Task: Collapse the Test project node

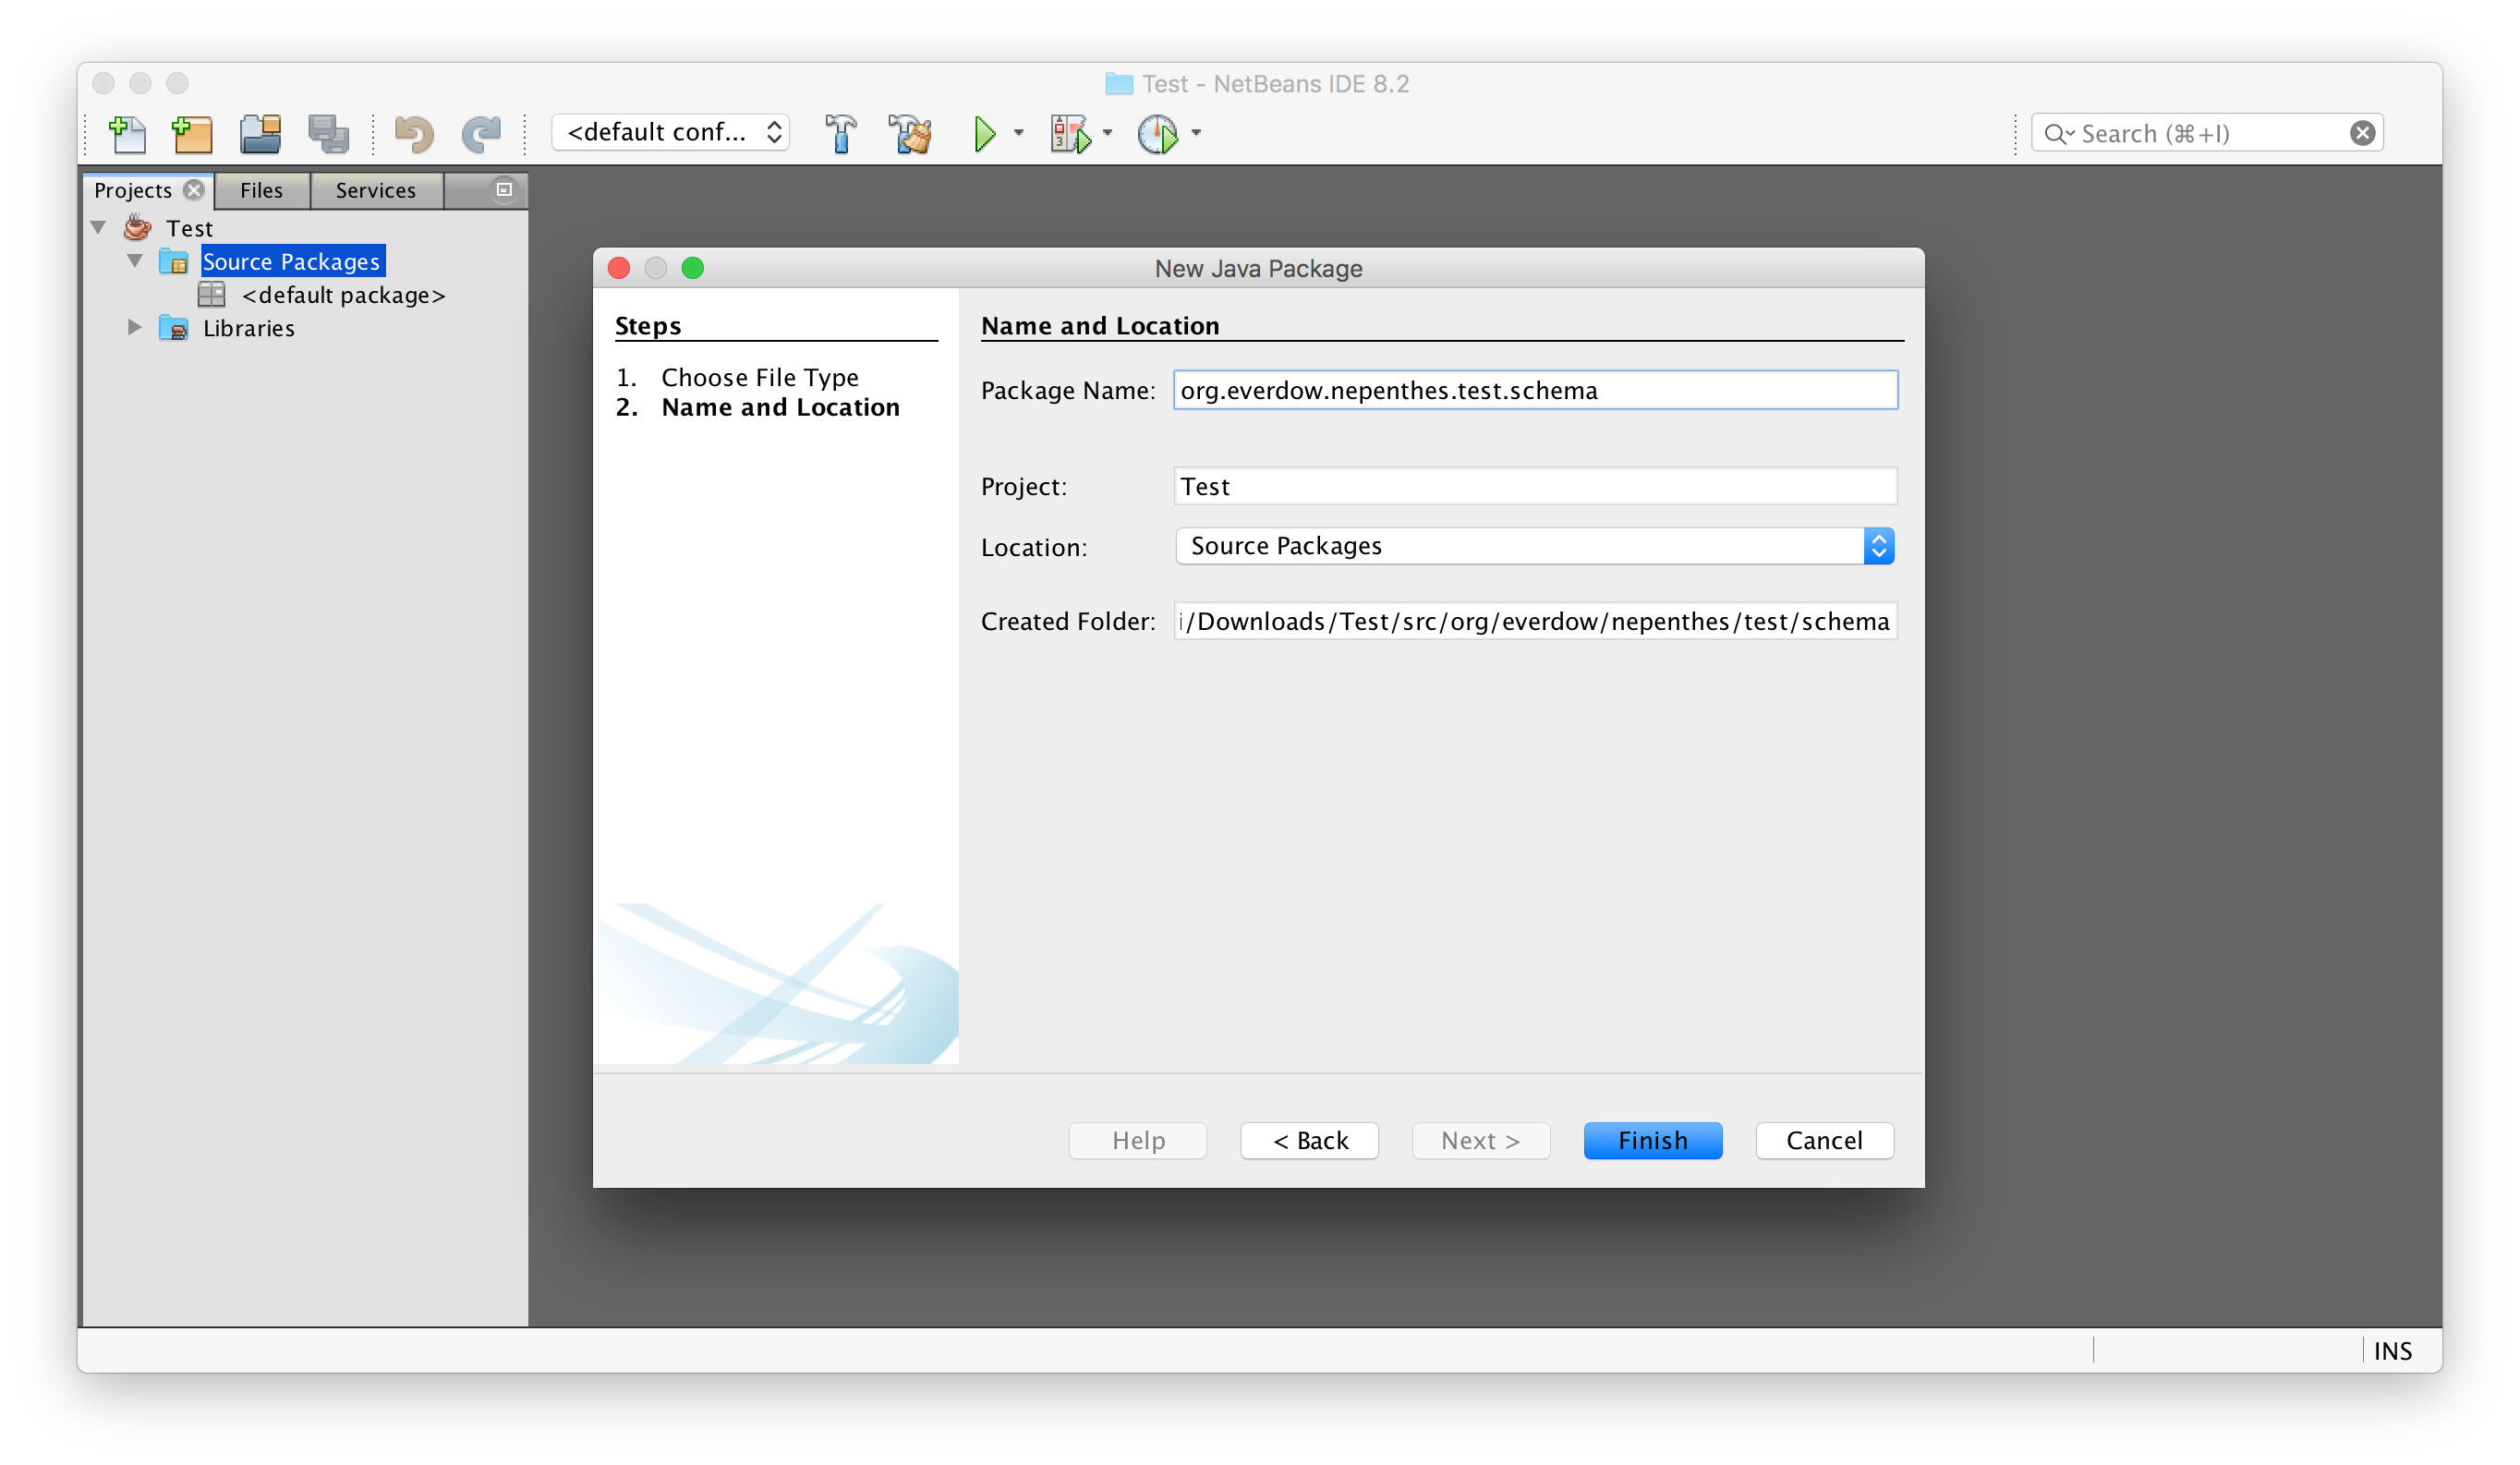Action: [98, 228]
